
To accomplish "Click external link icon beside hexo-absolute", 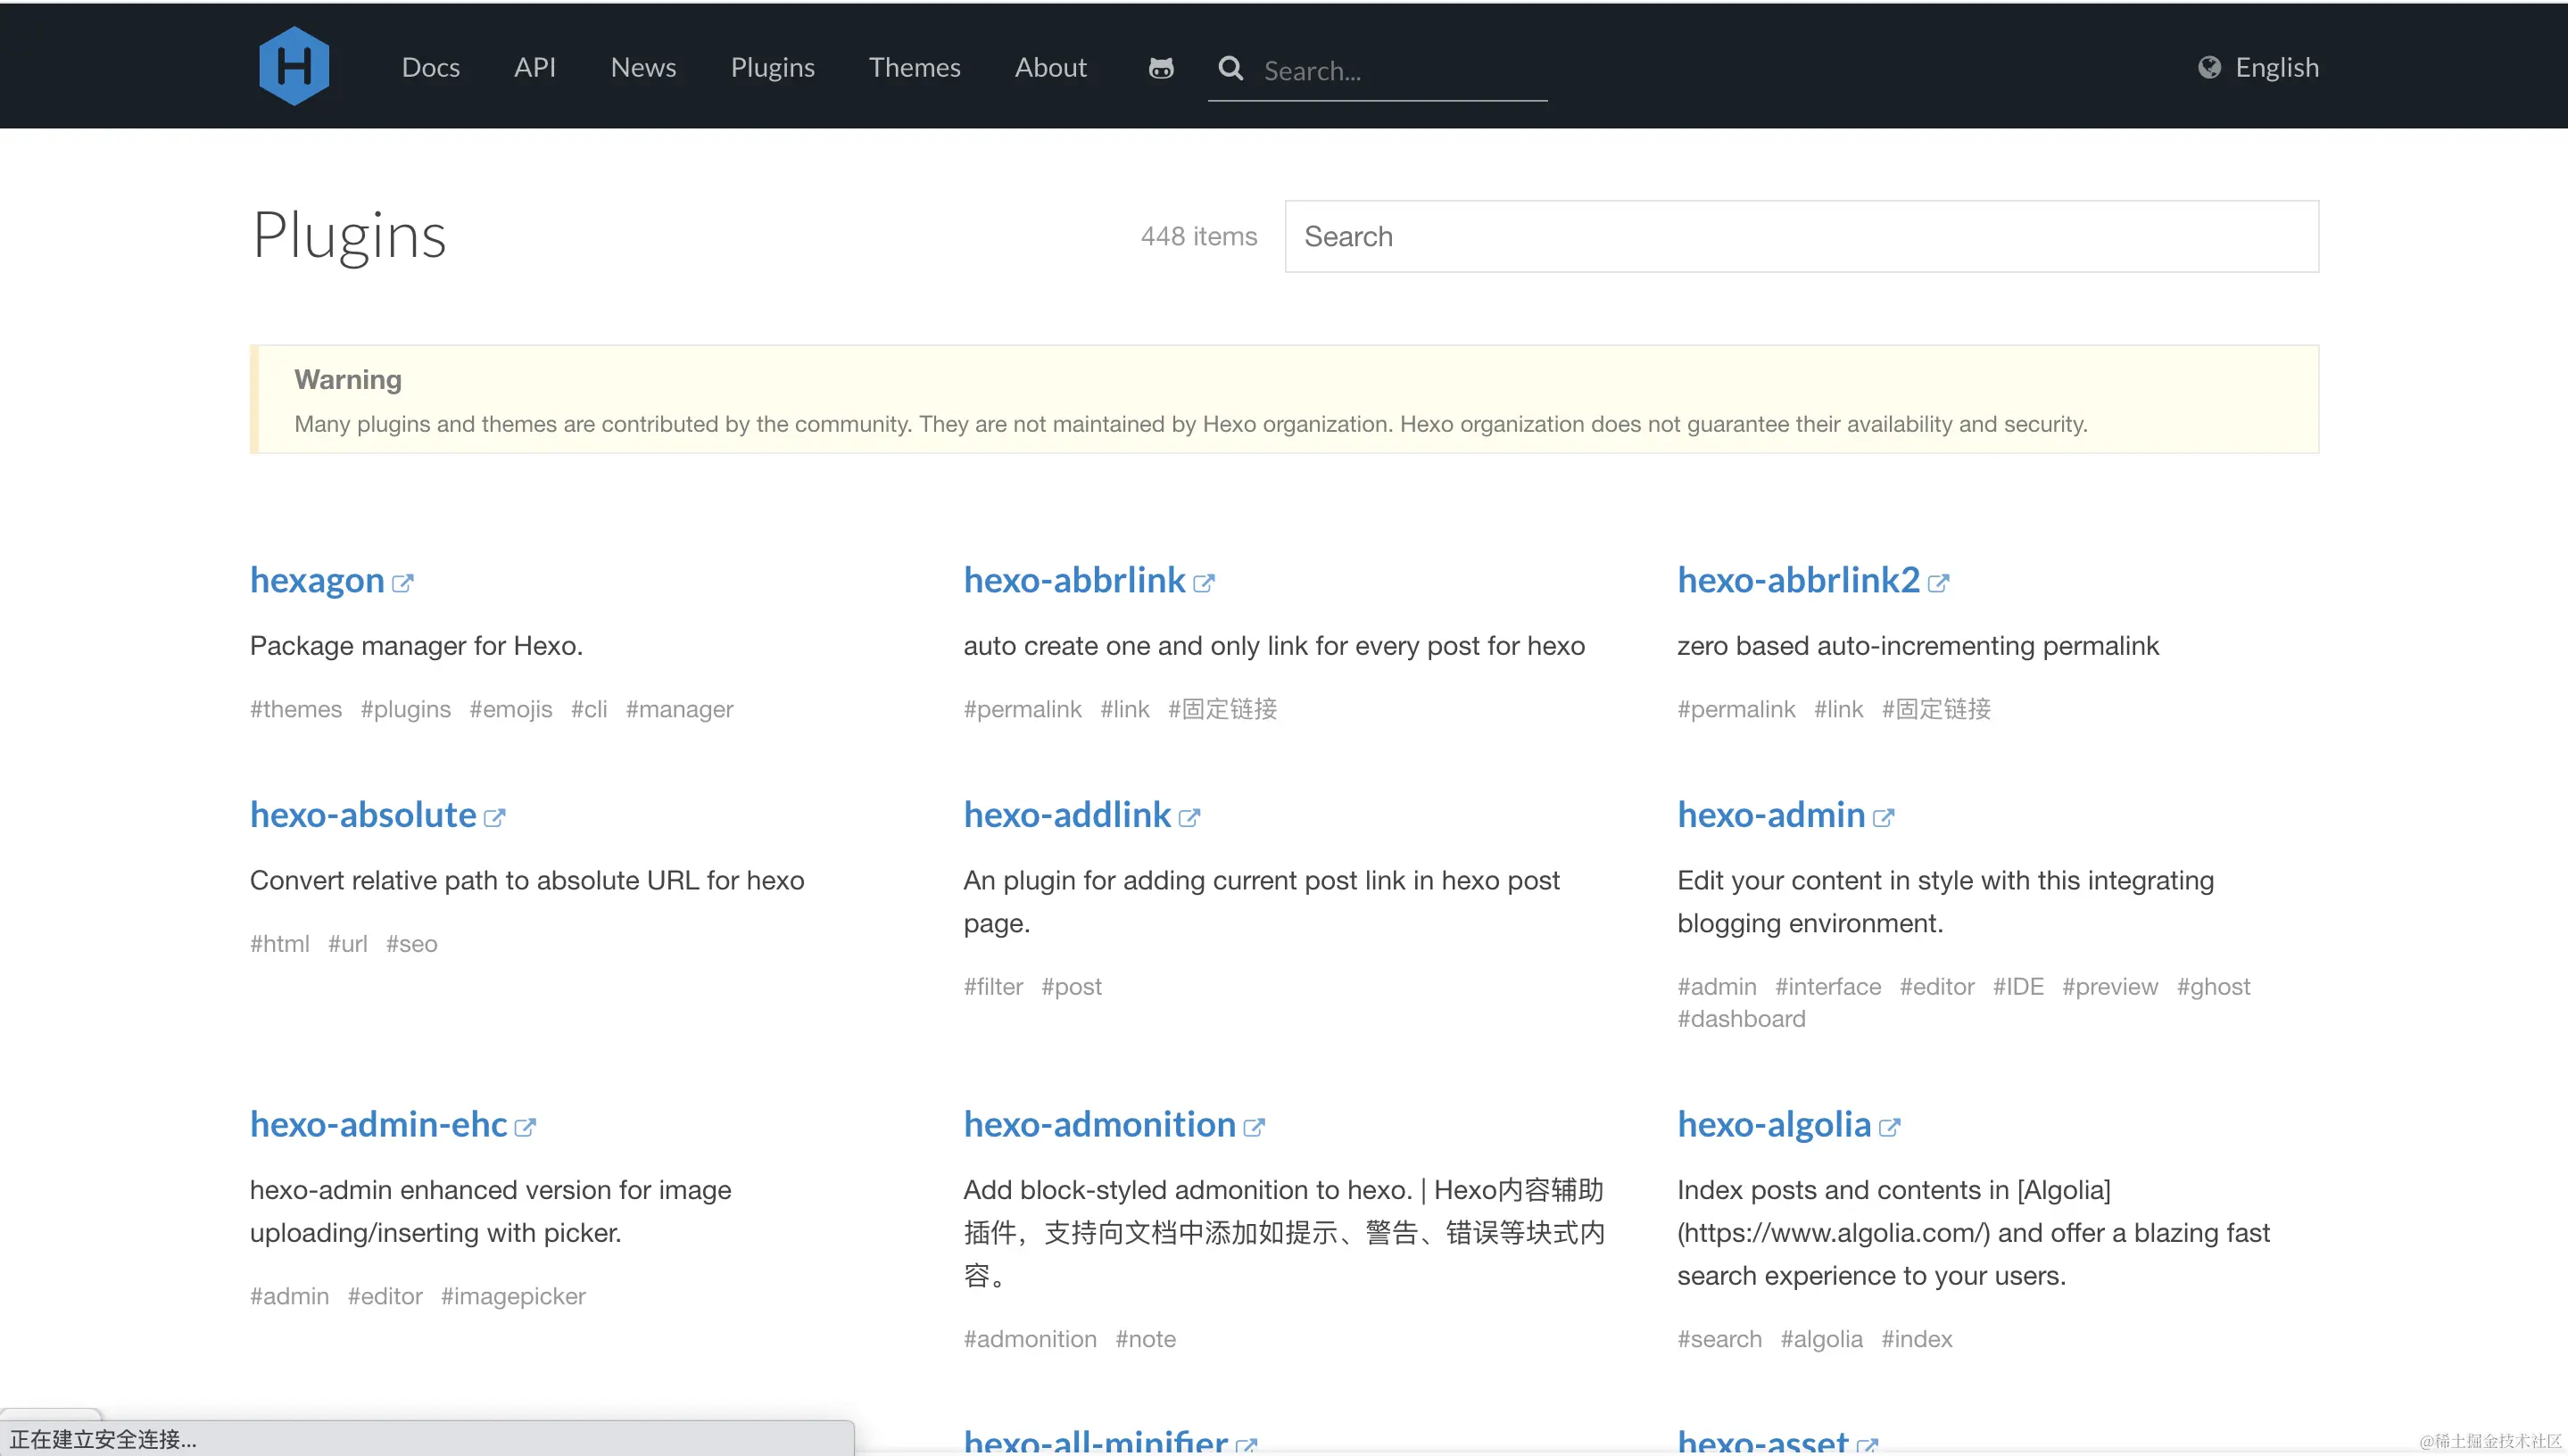I will coord(494,818).
